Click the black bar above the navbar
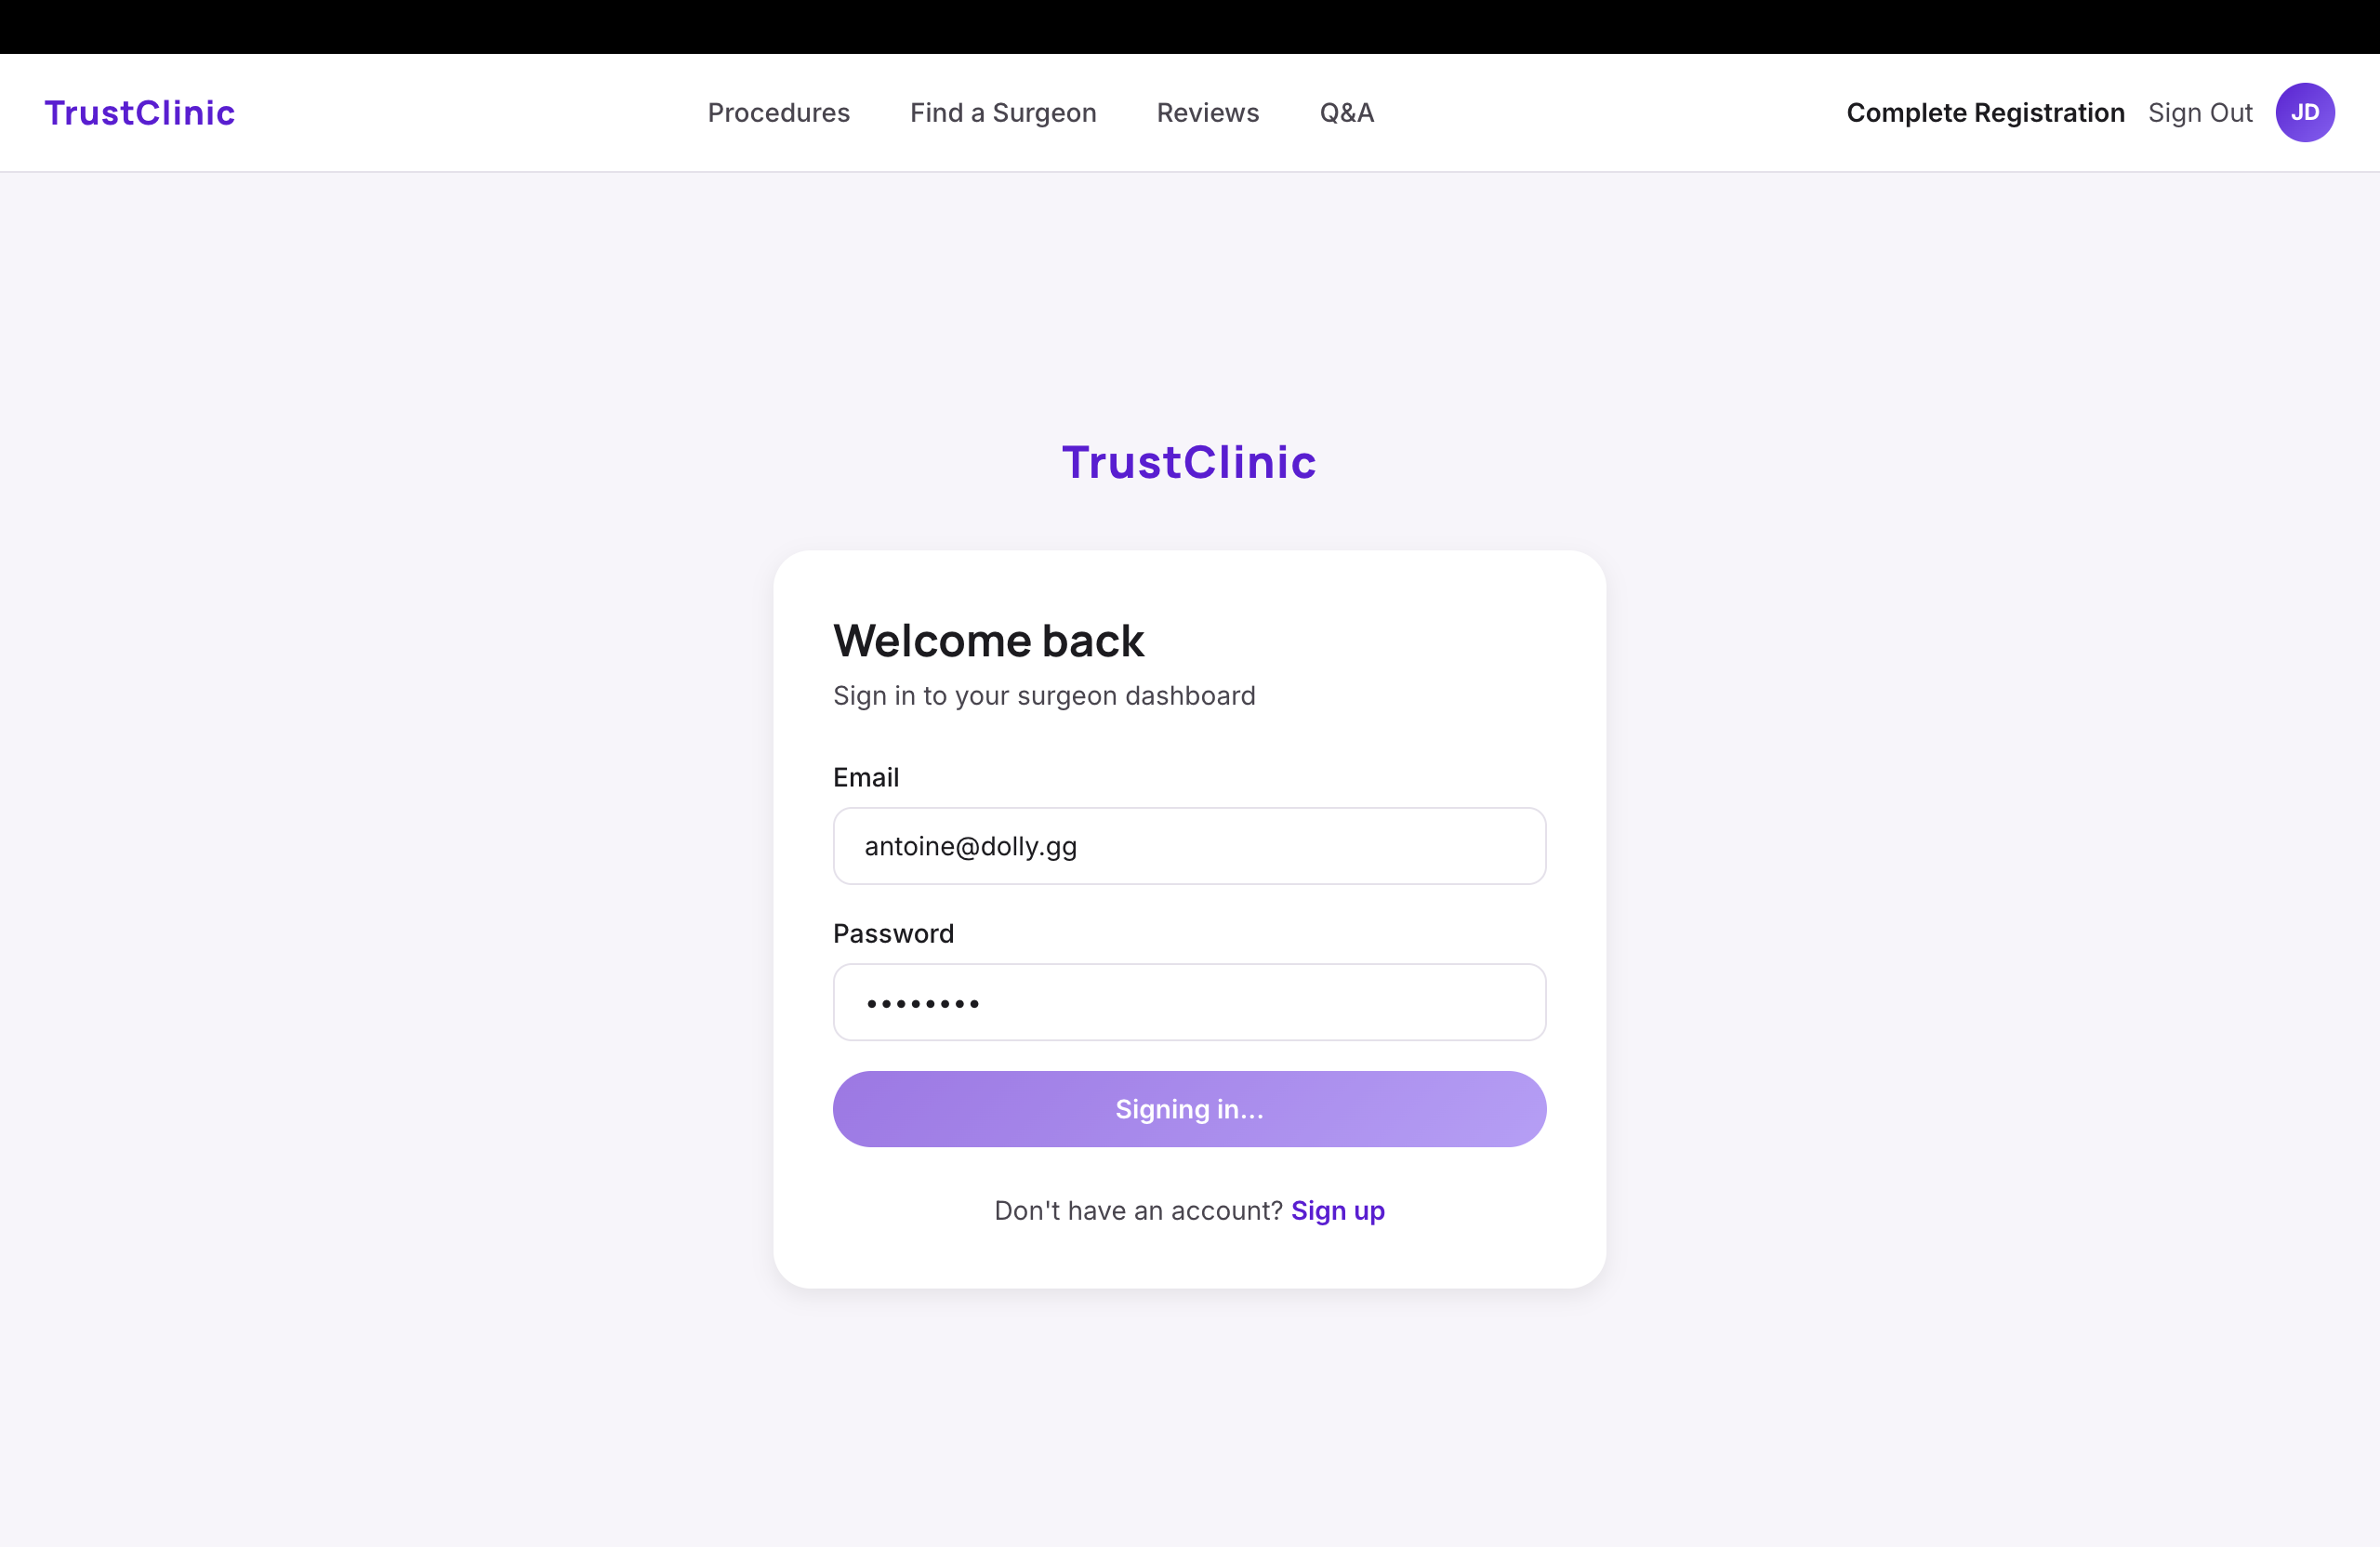 pos(1189,26)
